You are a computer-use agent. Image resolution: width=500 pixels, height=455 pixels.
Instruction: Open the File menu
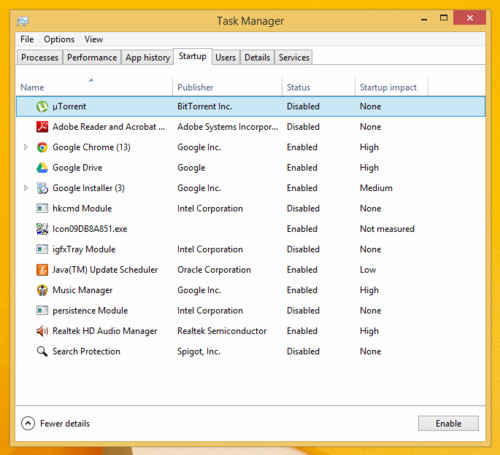point(27,39)
